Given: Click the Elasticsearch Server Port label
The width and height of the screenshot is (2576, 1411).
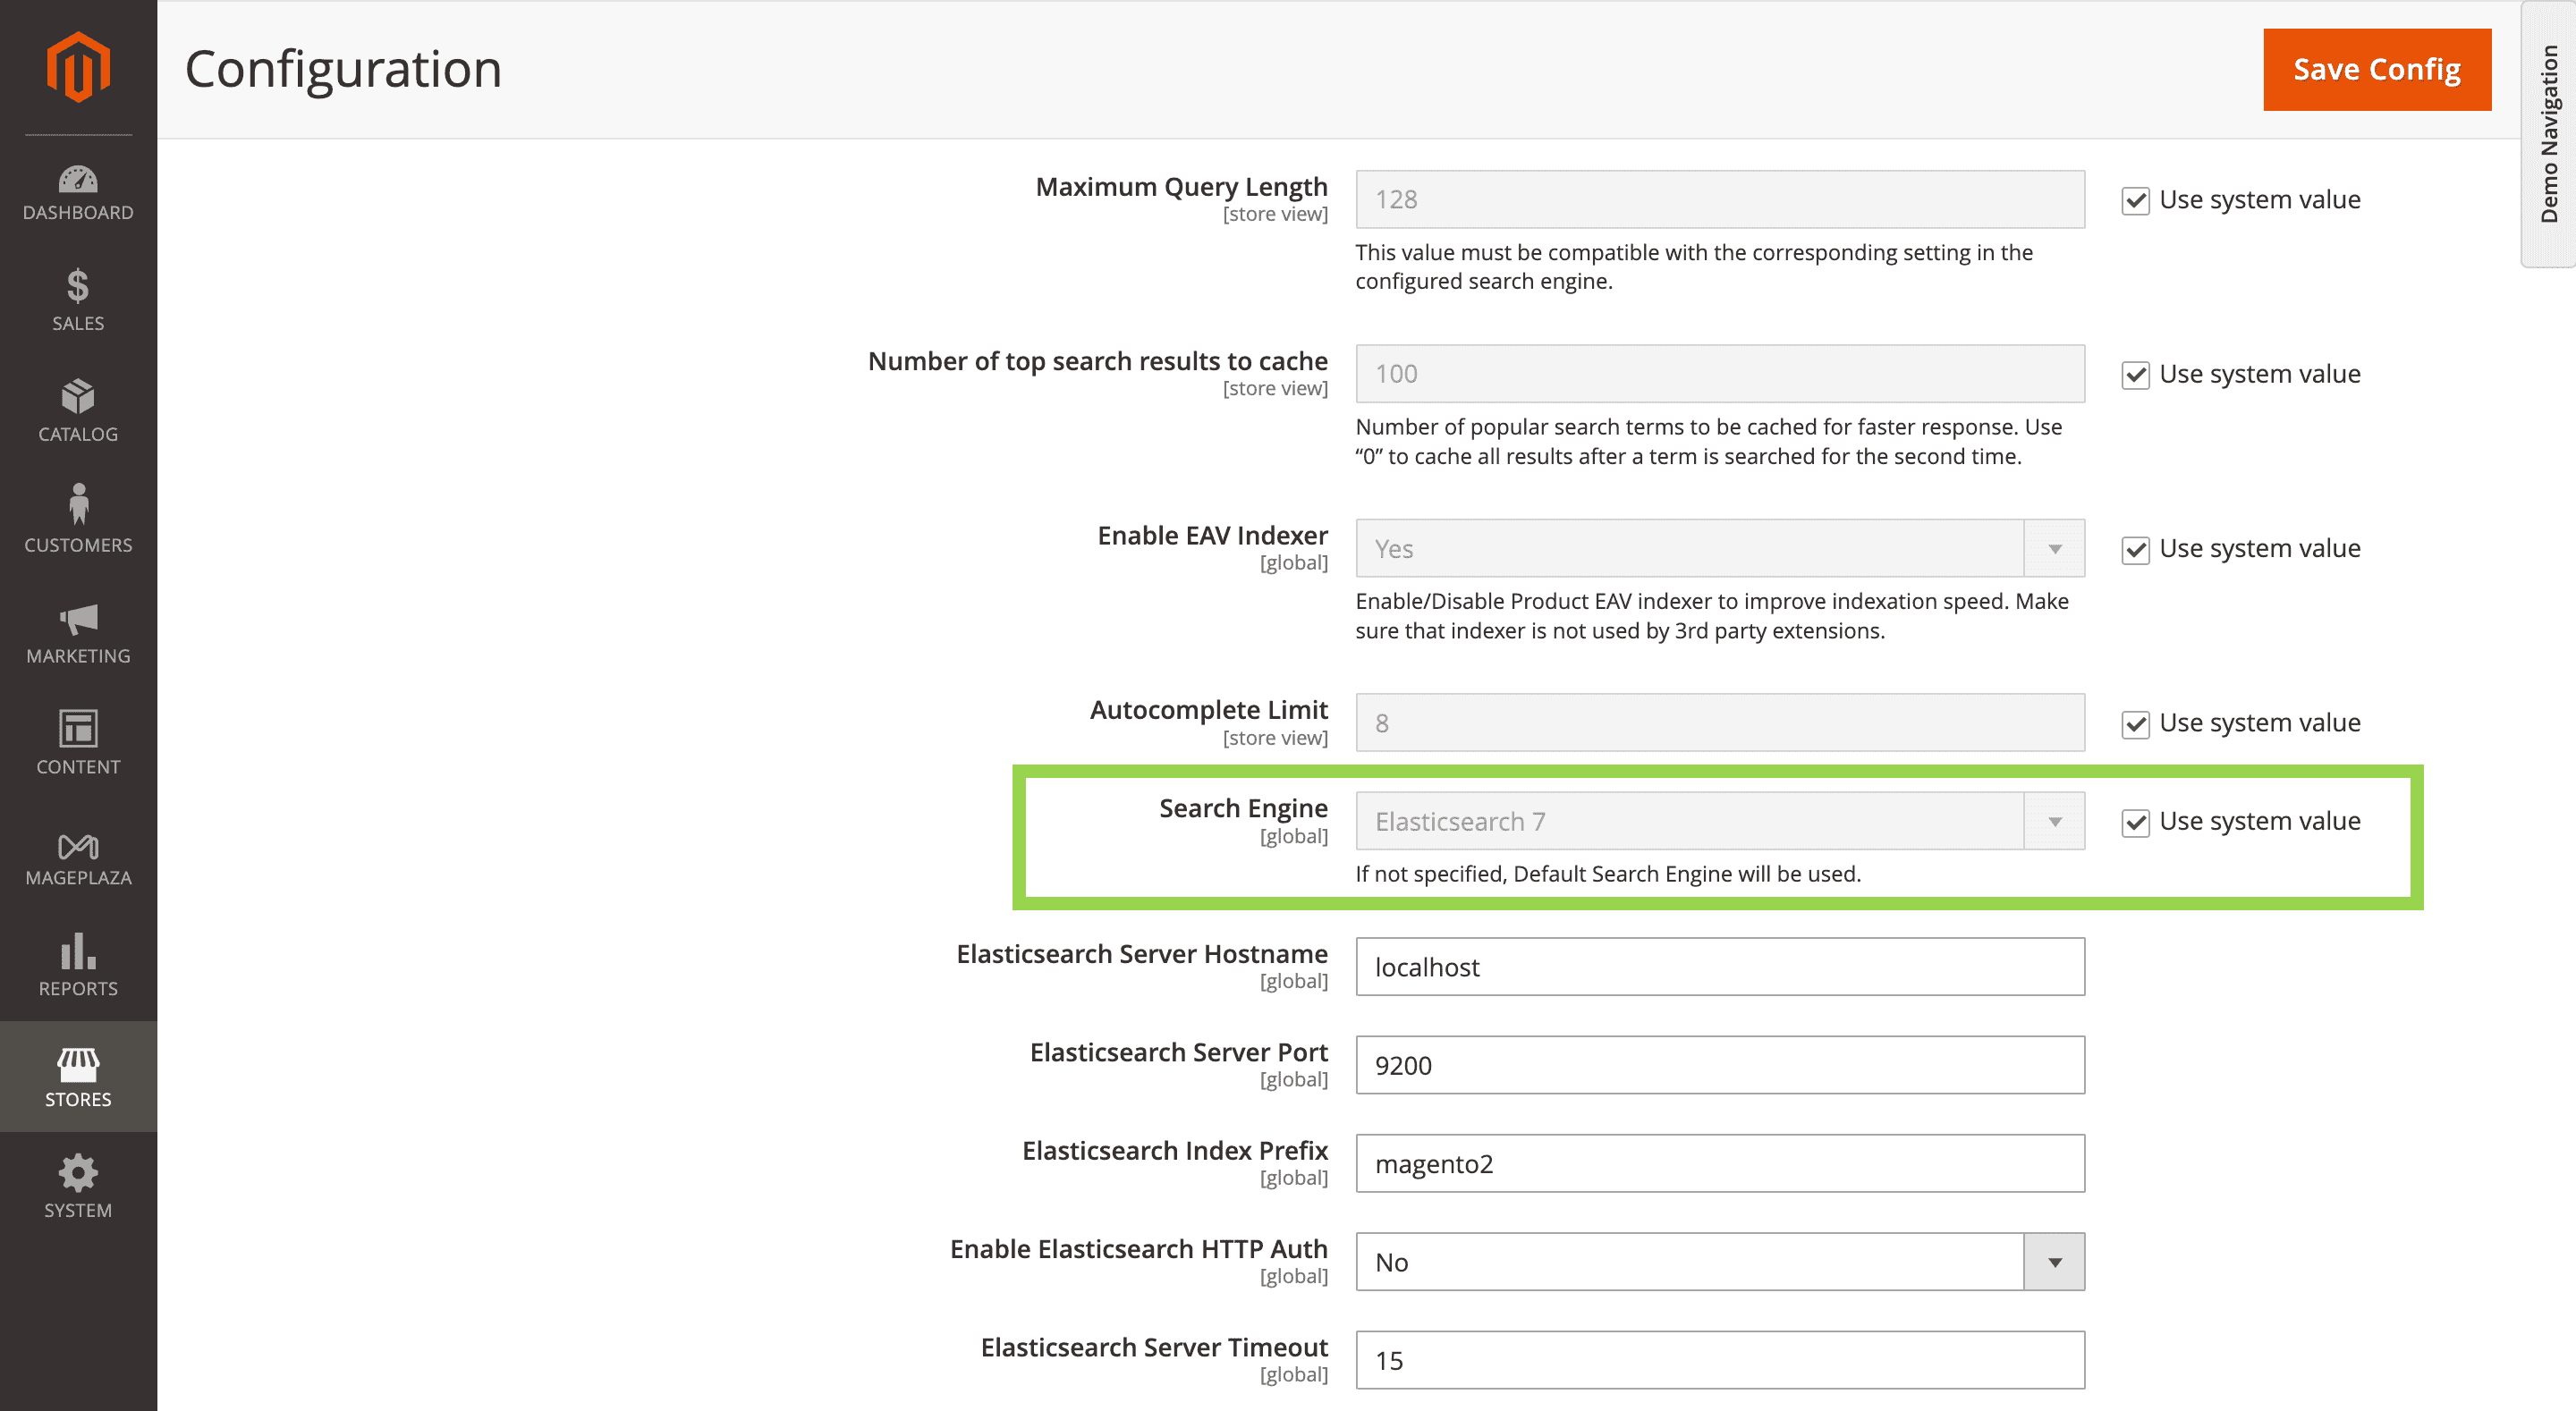Looking at the screenshot, I should point(1179,1052).
